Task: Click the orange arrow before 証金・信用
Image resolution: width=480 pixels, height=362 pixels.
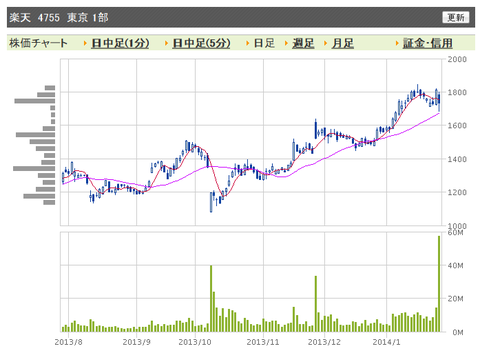Action: pos(397,43)
